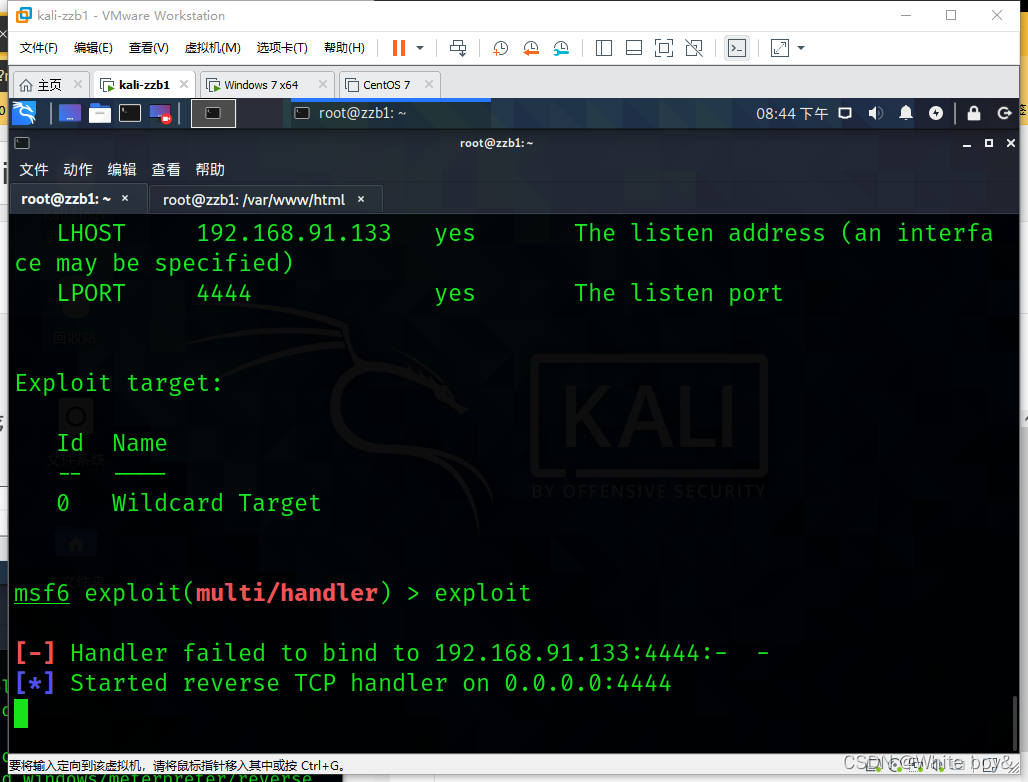Click the Wildcard Target row
Image resolution: width=1028 pixels, height=782 pixels.
(x=189, y=503)
